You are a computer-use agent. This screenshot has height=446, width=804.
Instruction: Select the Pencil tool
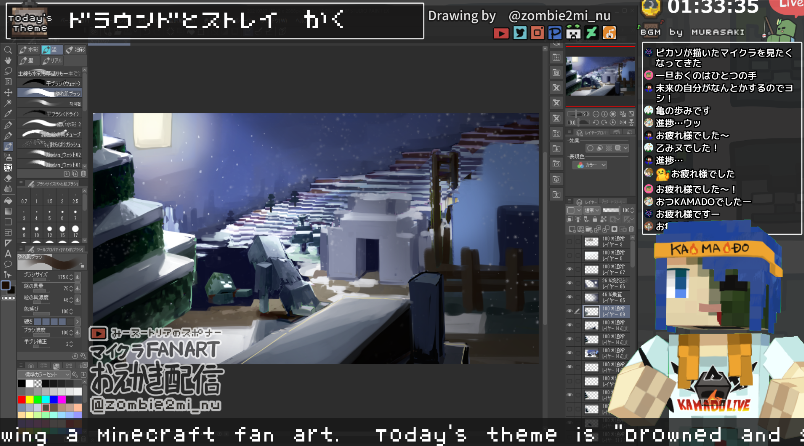tap(8, 136)
